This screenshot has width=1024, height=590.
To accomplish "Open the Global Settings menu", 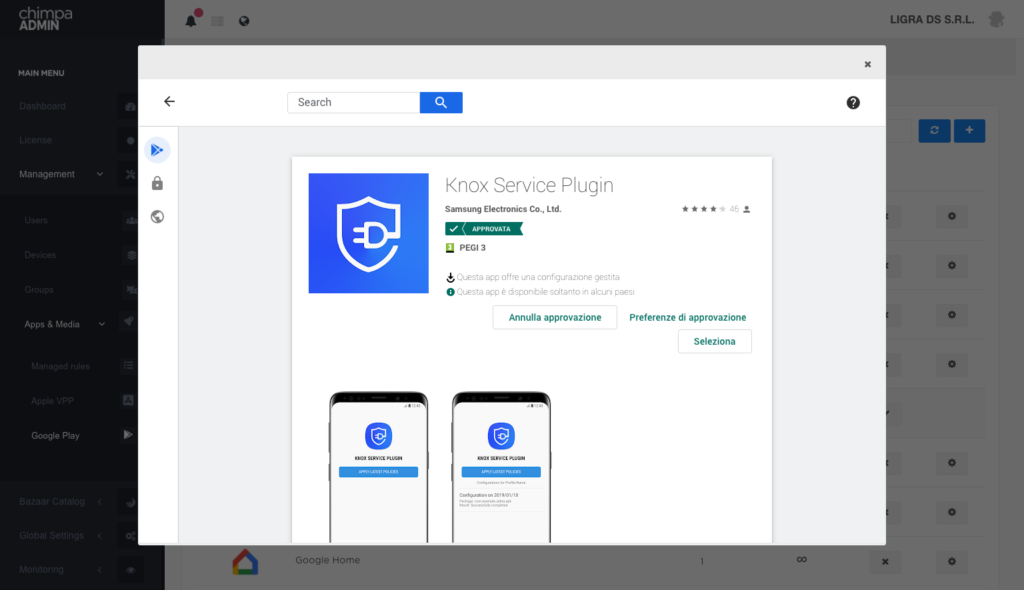I will pyautogui.click(x=52, y=535).
